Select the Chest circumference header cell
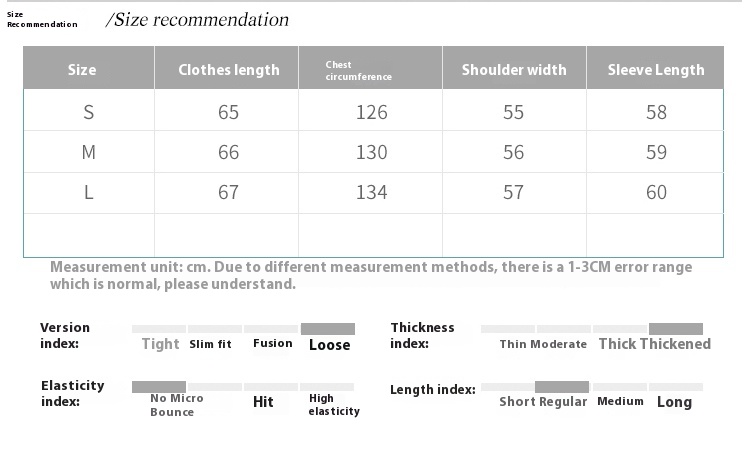754x449 pixels. 370,68
